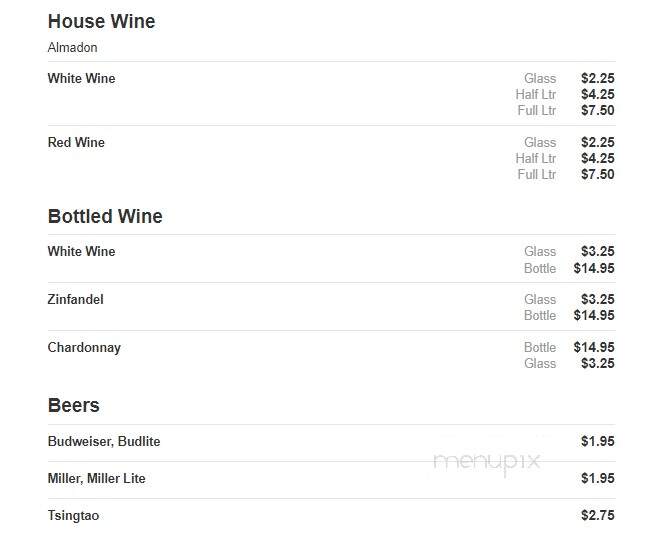
Task: Click House White Wine Half Ltr label
Action: (536, 94)
